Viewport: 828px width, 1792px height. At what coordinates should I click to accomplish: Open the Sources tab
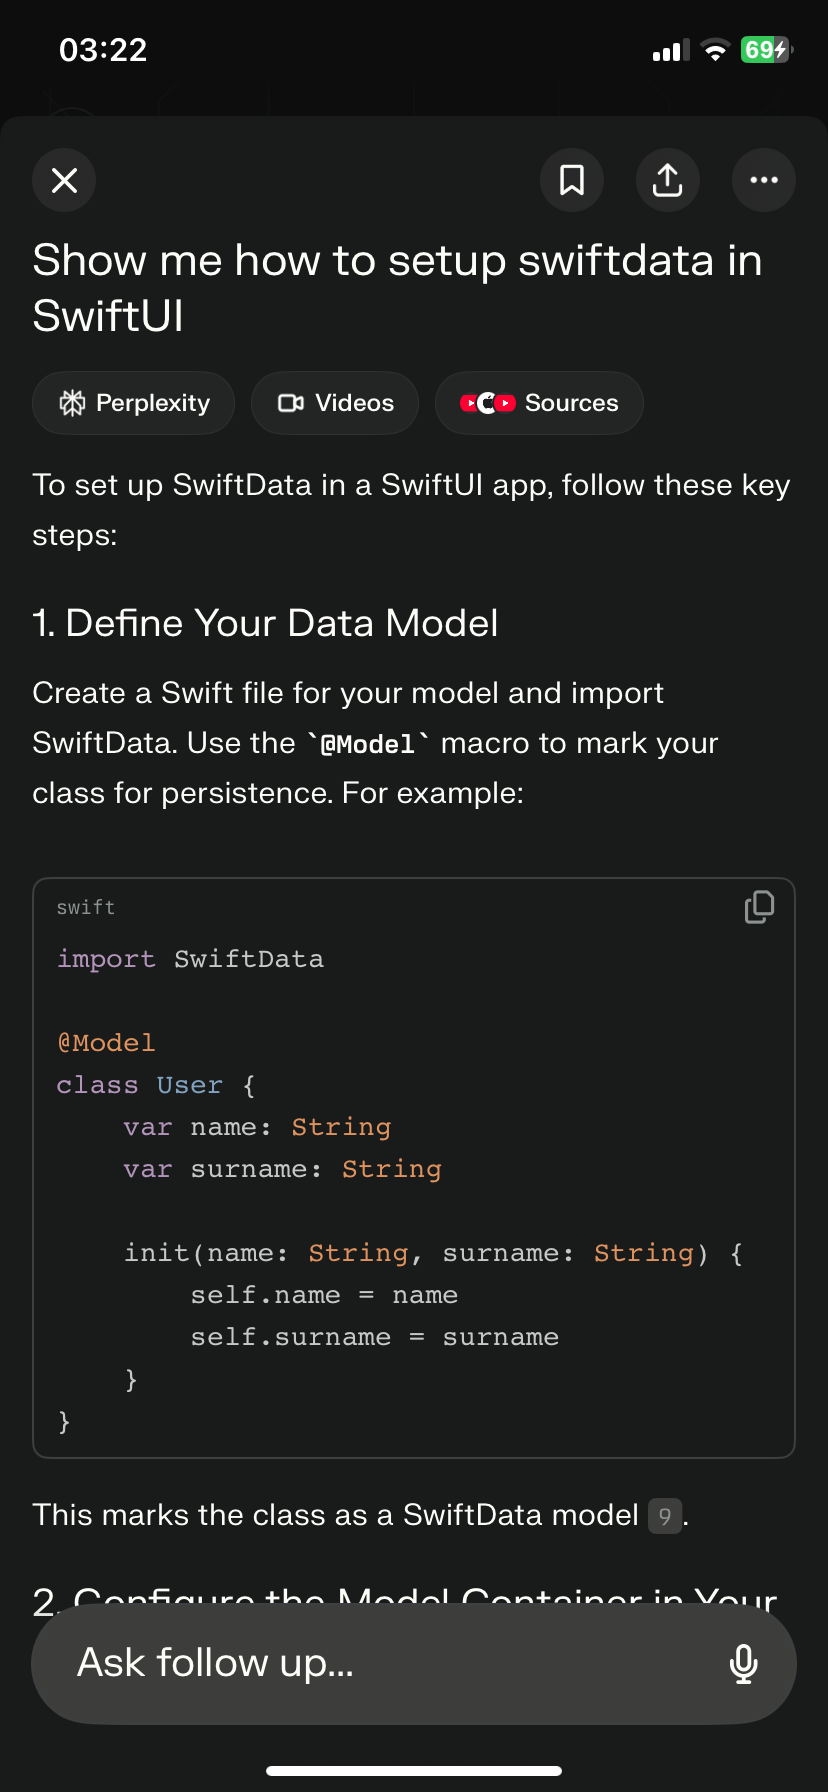coord(539,403)
